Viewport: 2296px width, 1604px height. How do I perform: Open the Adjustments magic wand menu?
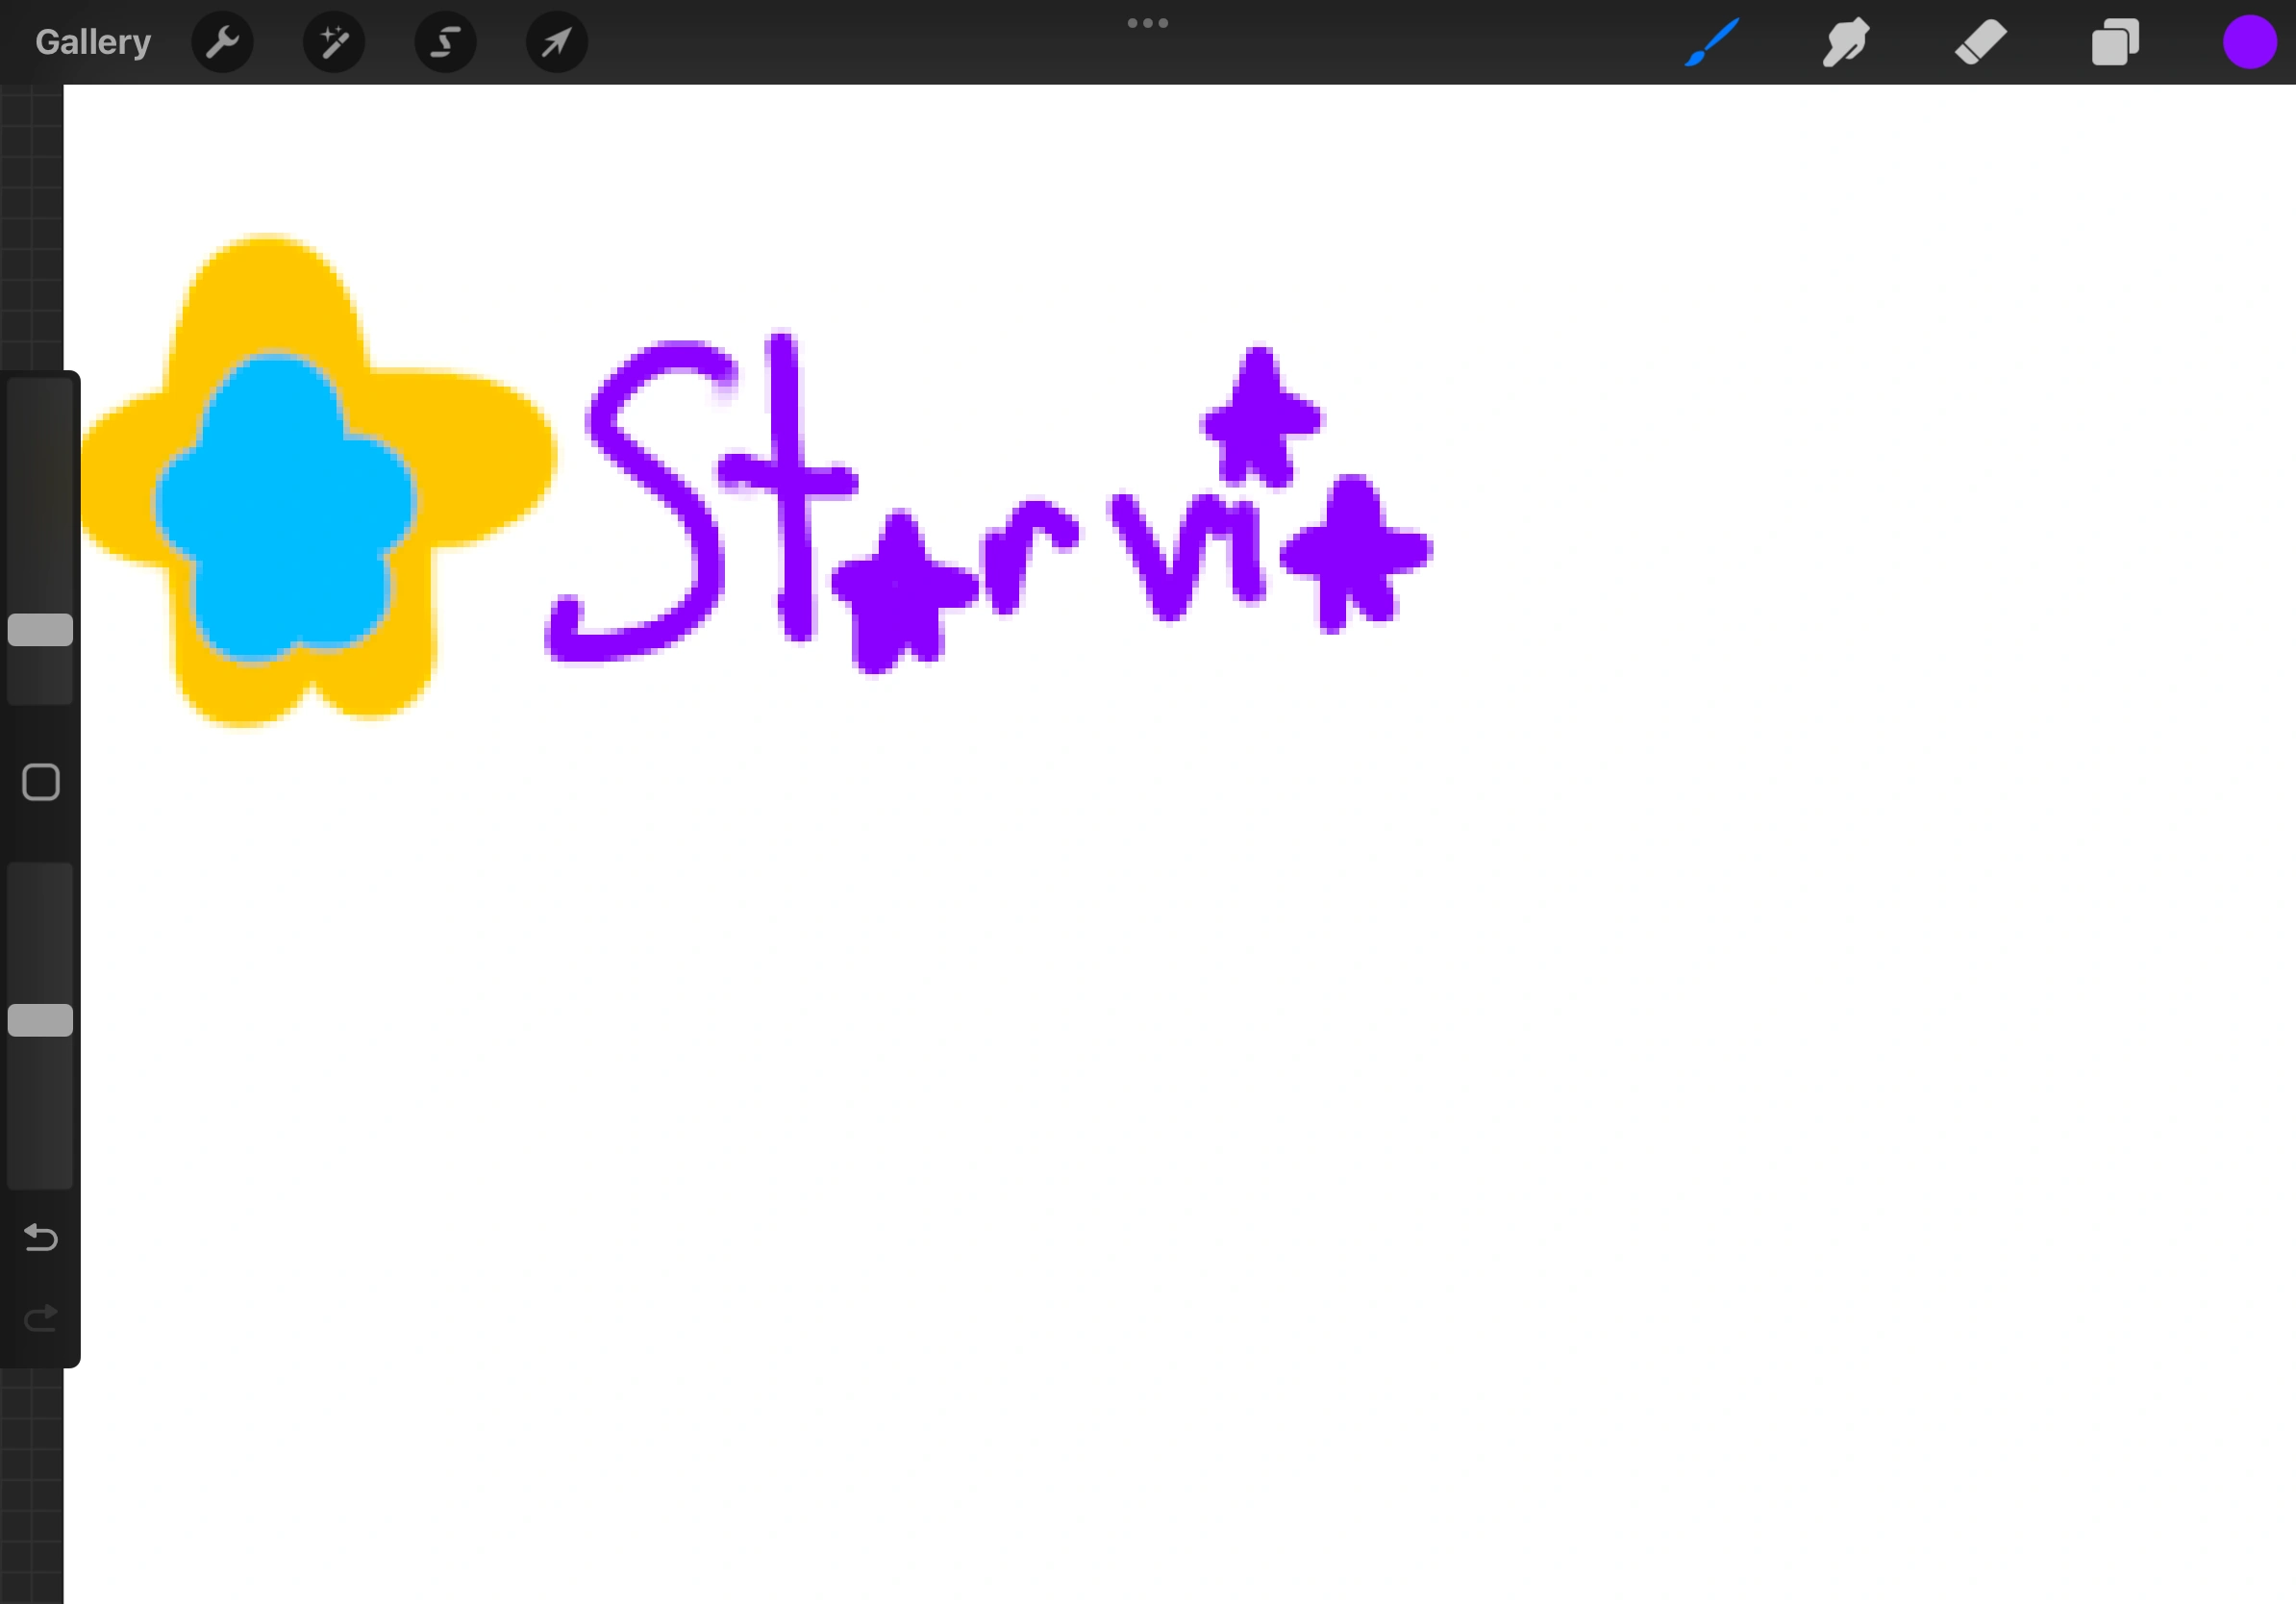(x=334, y=42)
